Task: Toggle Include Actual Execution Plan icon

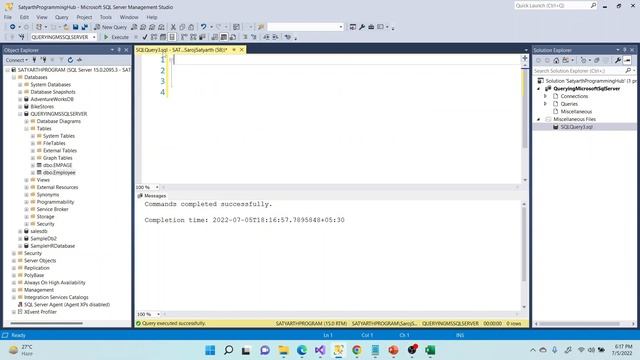Action: click(184, 37)
